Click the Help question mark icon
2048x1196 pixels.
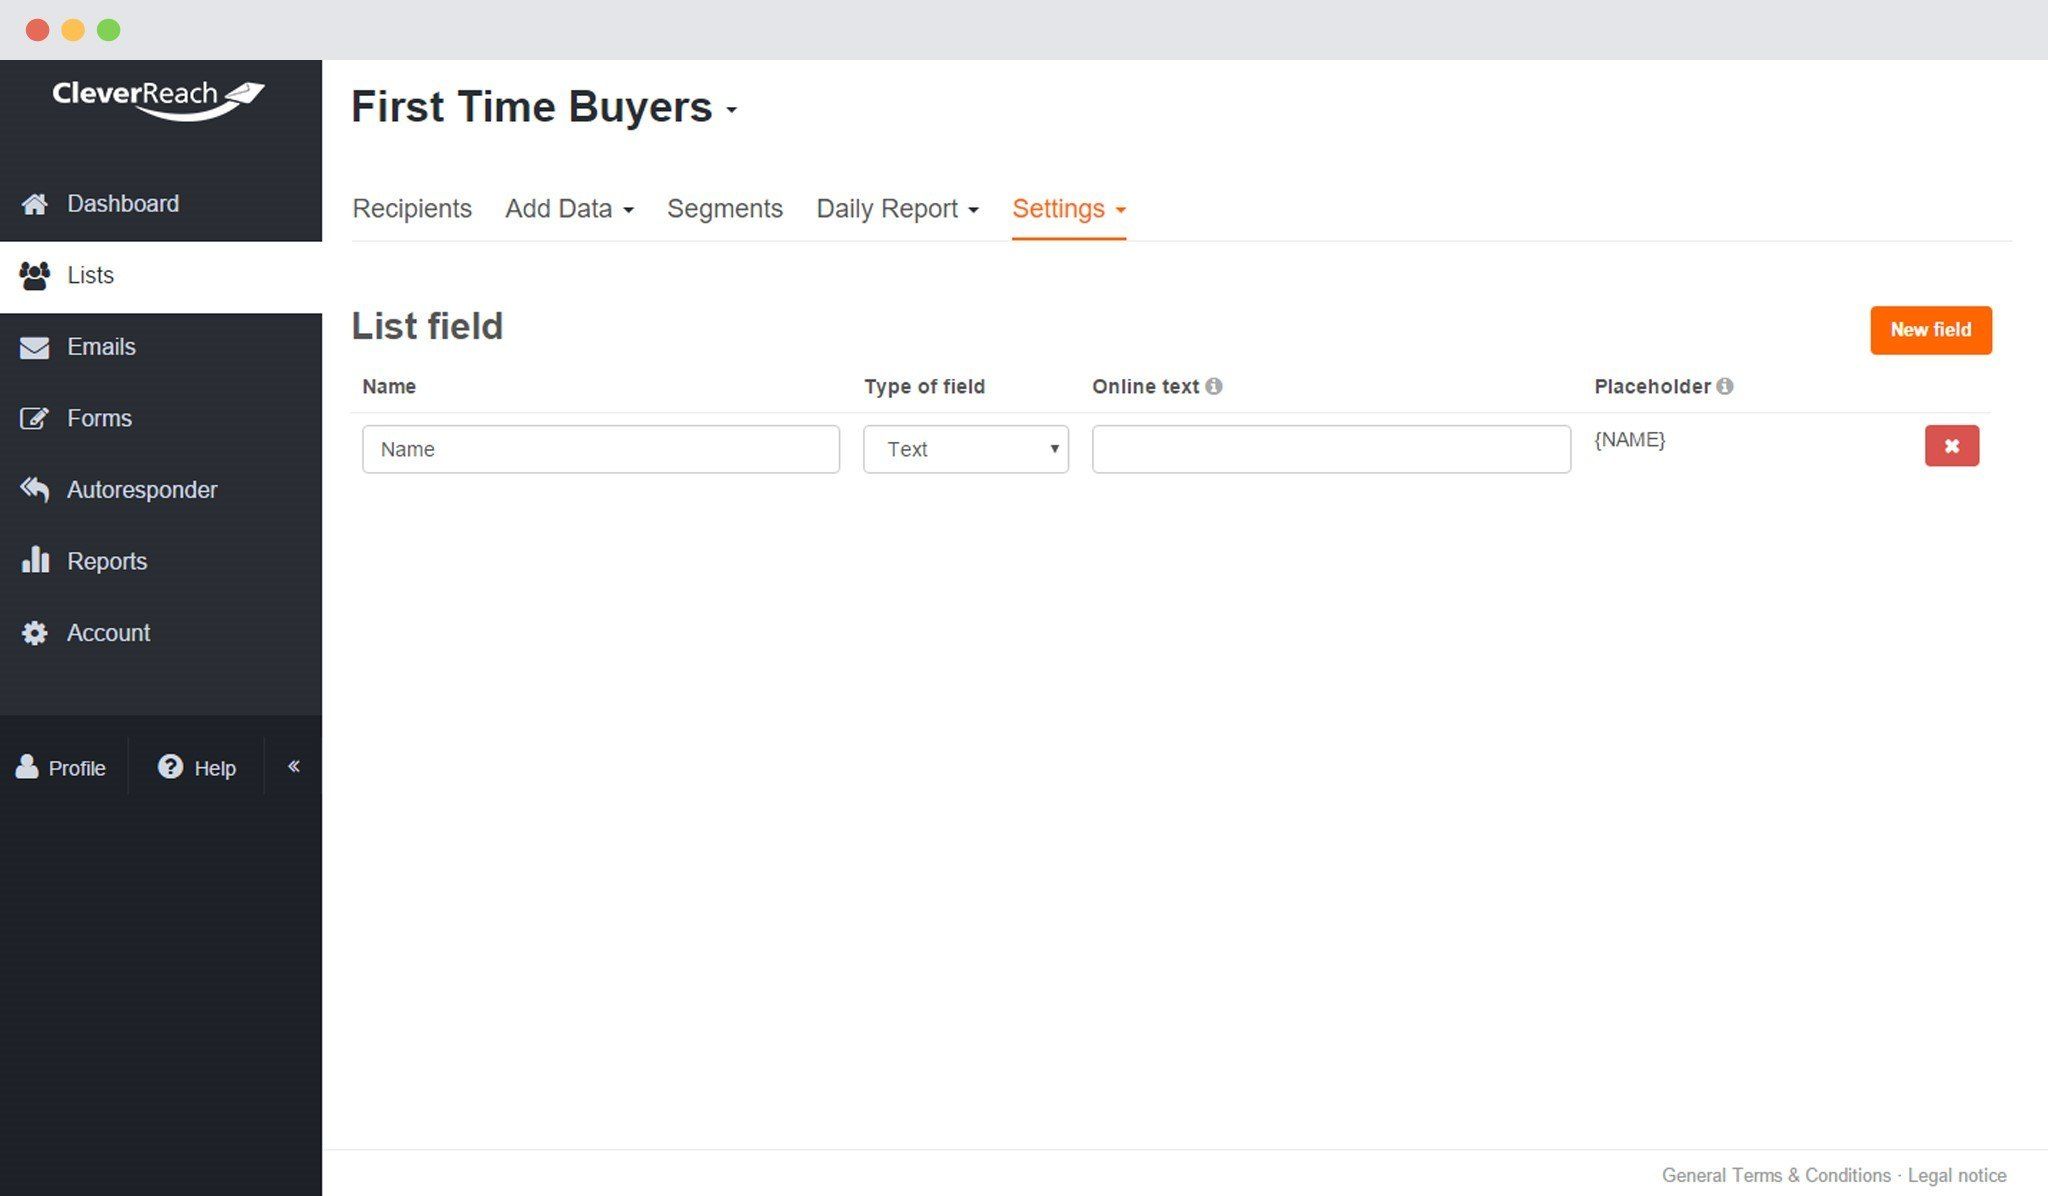pyautogui.click(x=171, y=766)
